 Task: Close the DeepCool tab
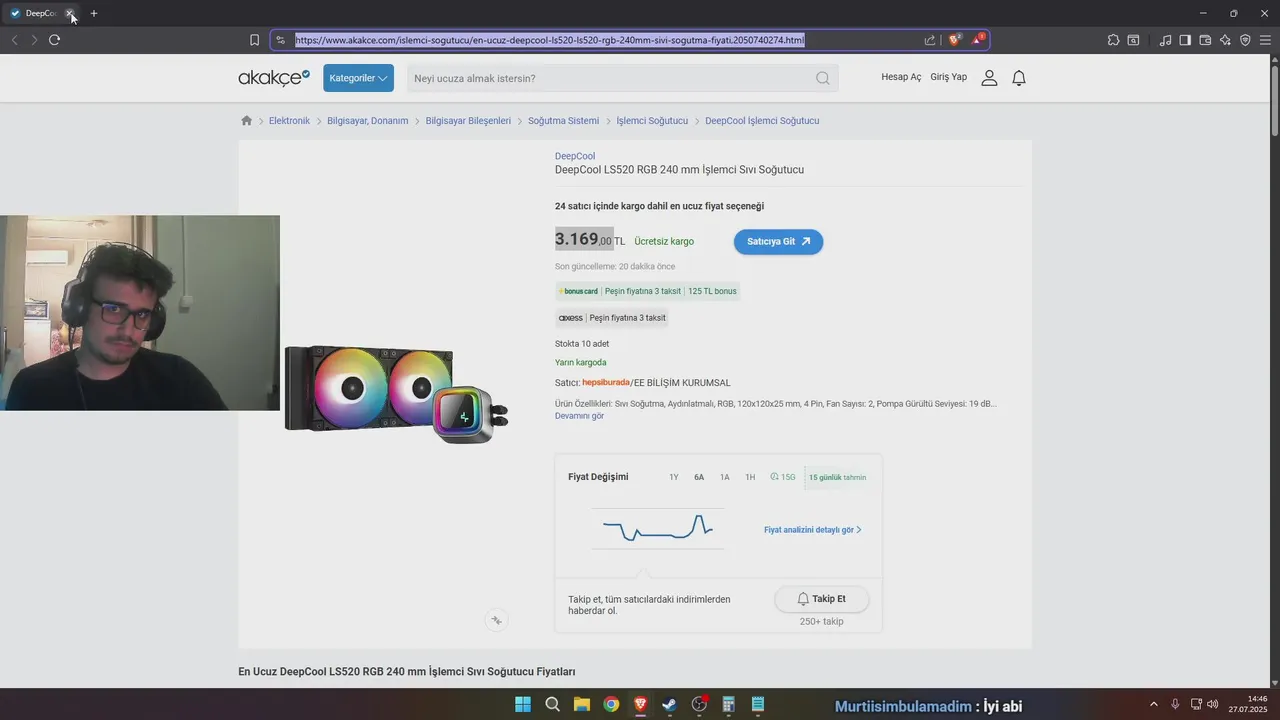[69, 13]
